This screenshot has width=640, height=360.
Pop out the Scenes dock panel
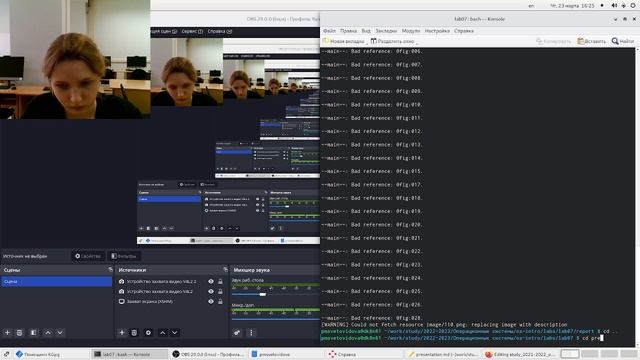click(111, 270)
